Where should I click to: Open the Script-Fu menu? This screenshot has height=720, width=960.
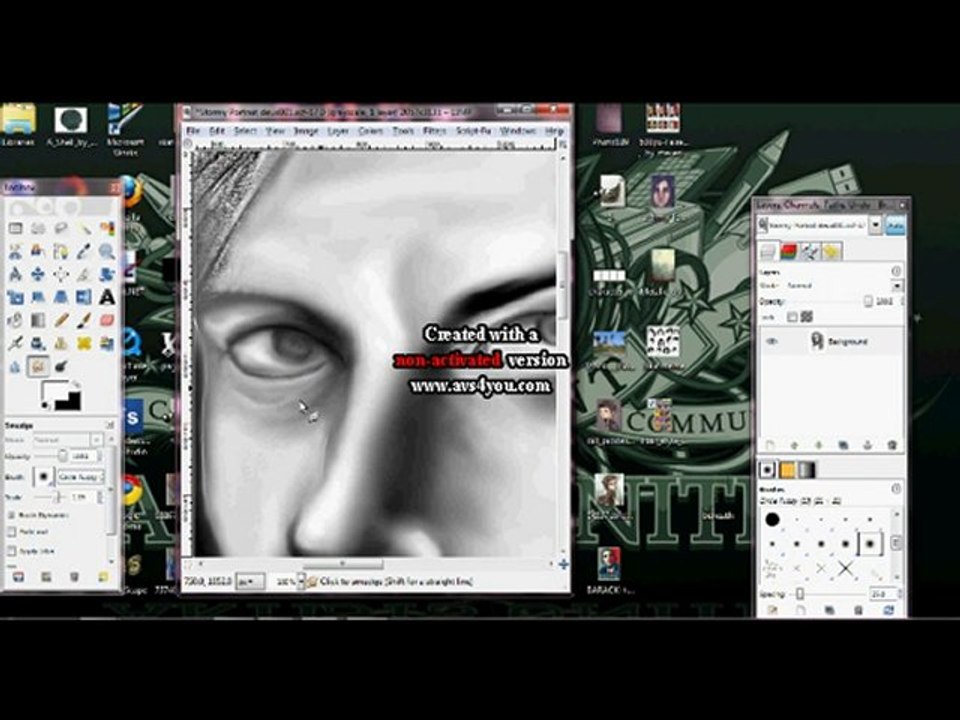tap(473, 131)
